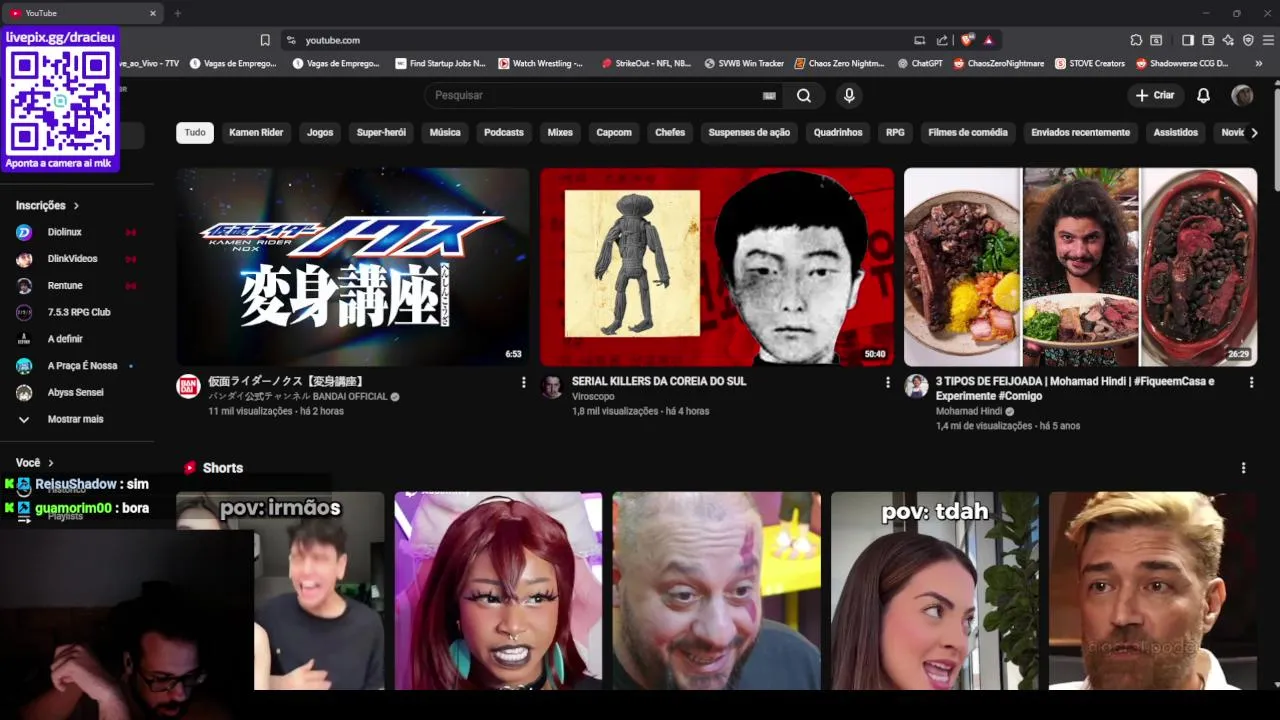Open the BANDAI OFFICIAL channel avatar
This screenshot has height=720, width=1280.
188,386
